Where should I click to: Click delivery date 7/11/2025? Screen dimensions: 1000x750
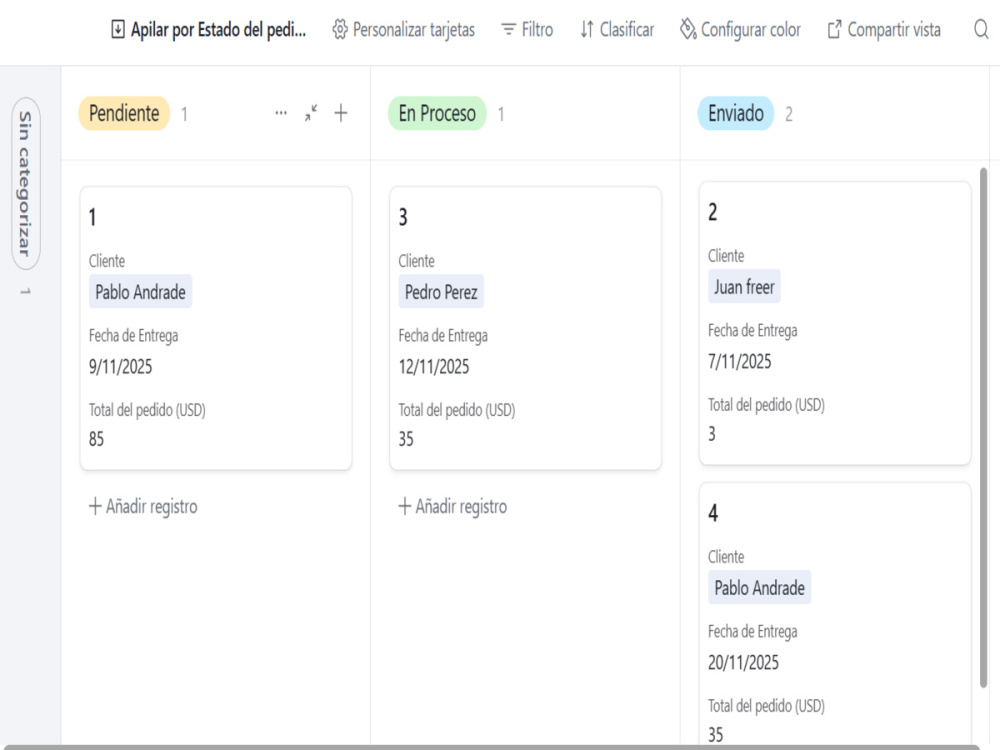tap(740, 362)
